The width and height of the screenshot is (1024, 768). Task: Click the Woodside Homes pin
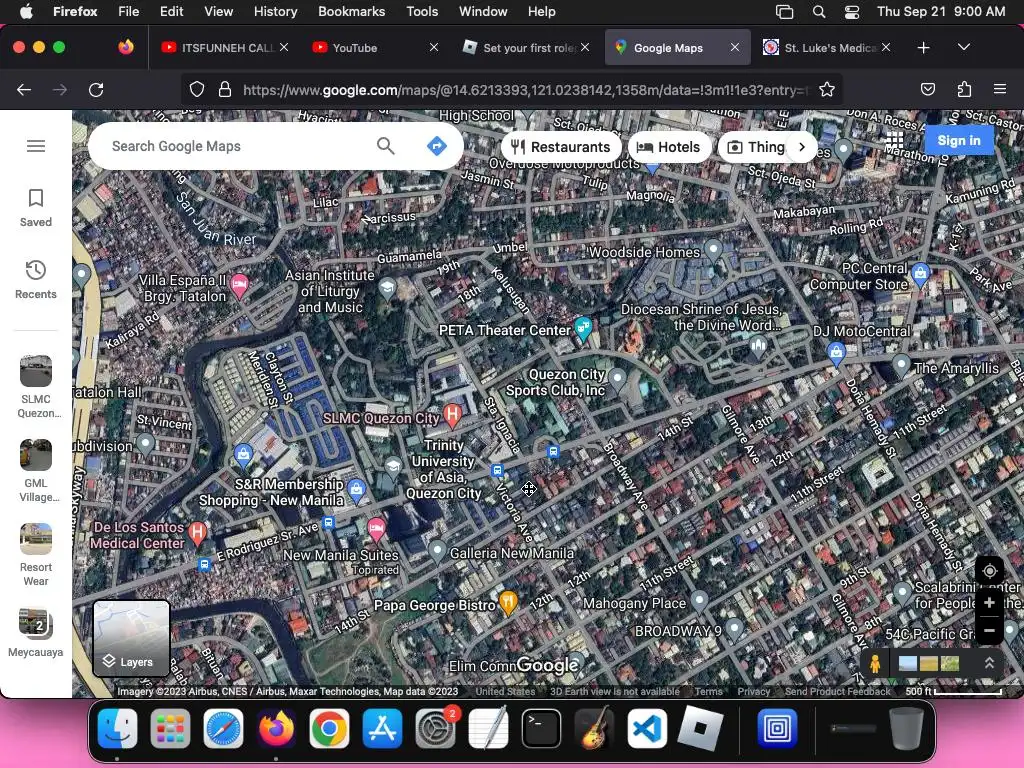713,249
